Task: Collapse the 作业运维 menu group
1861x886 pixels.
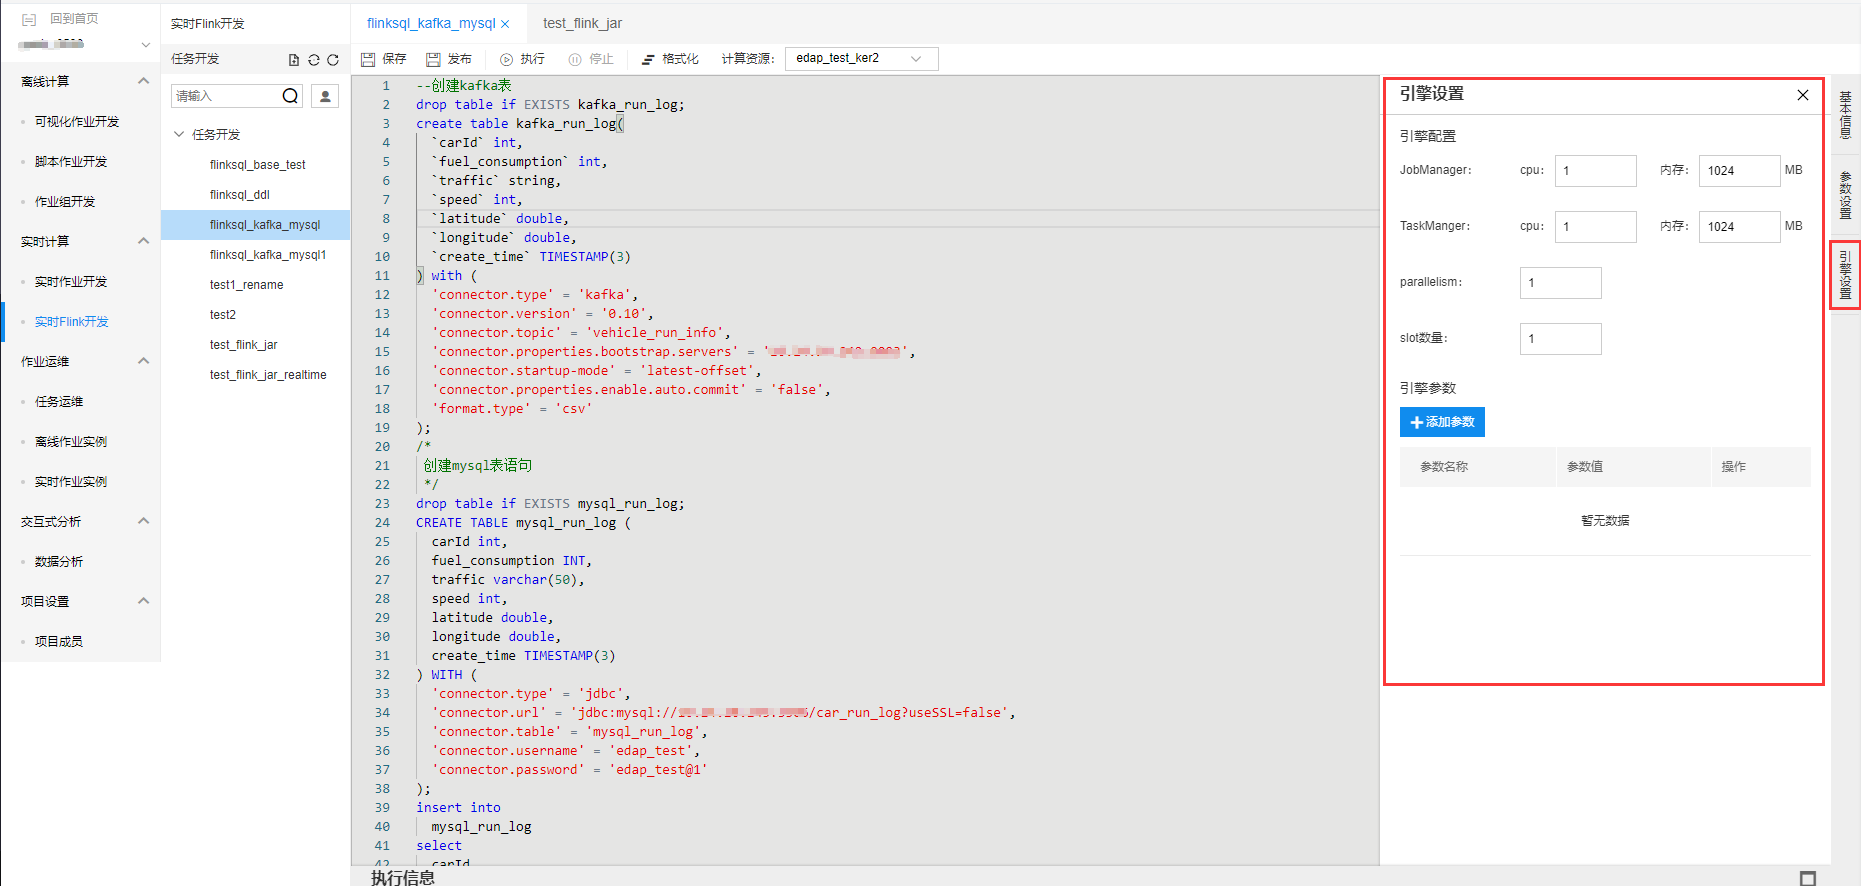Action: [x=143, y=361]
